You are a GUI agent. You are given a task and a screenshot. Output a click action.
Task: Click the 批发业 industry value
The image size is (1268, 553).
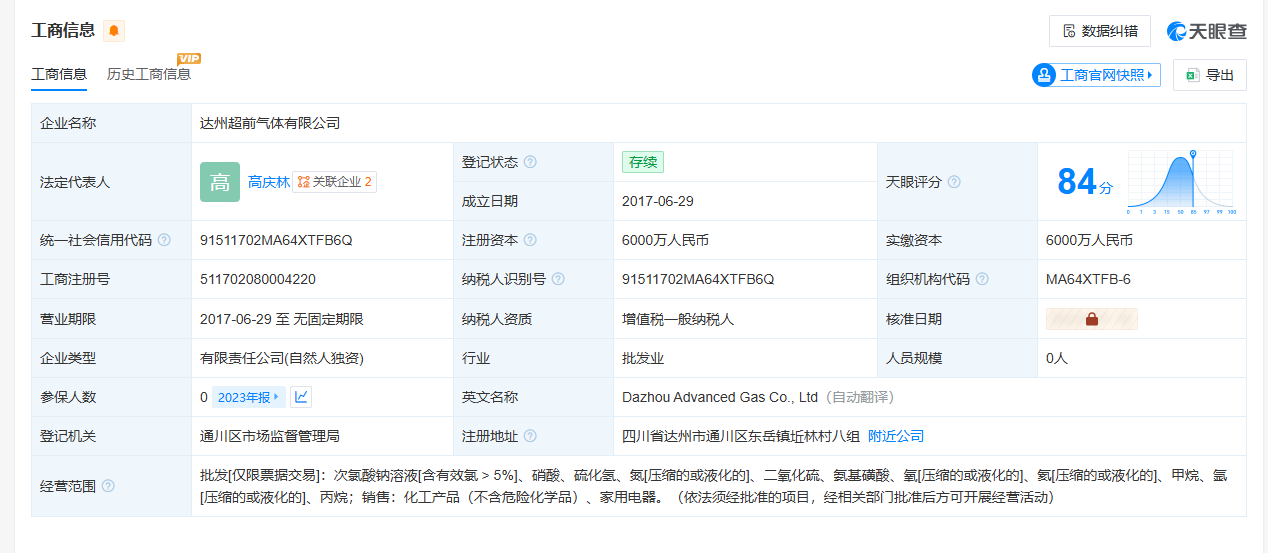point(643,358)
